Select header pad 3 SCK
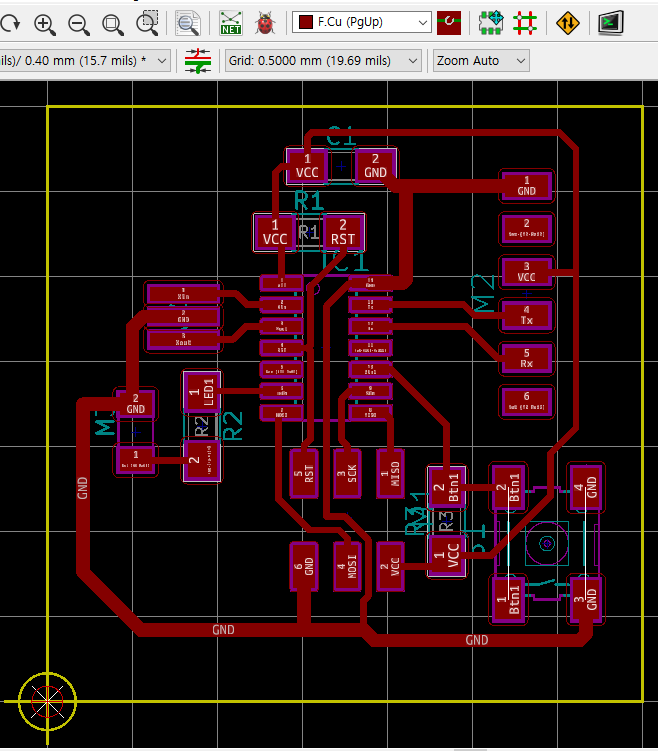This screenshot has height=751, width=658. 347,473
